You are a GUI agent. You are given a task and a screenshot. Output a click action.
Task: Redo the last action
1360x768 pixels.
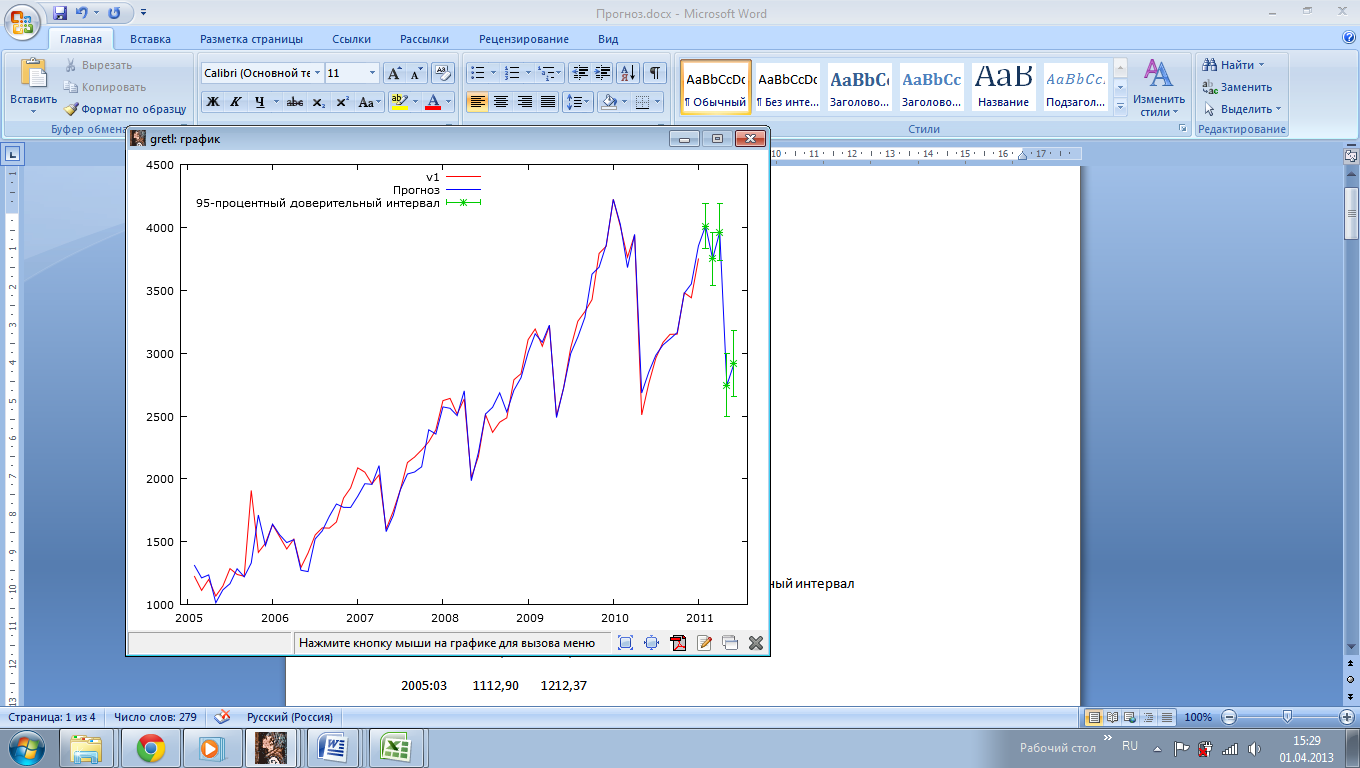(114, 13)
